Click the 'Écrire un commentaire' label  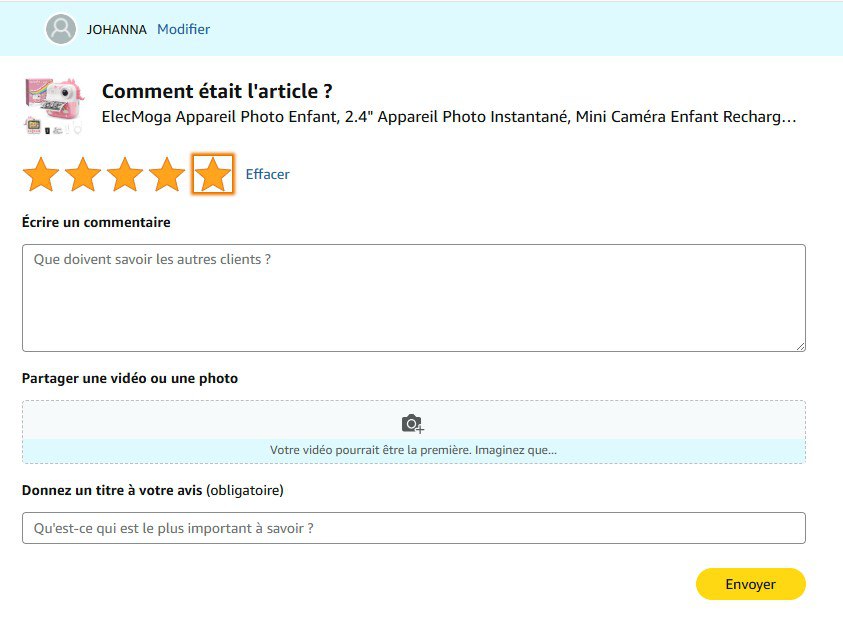click(x=96, y=222)
